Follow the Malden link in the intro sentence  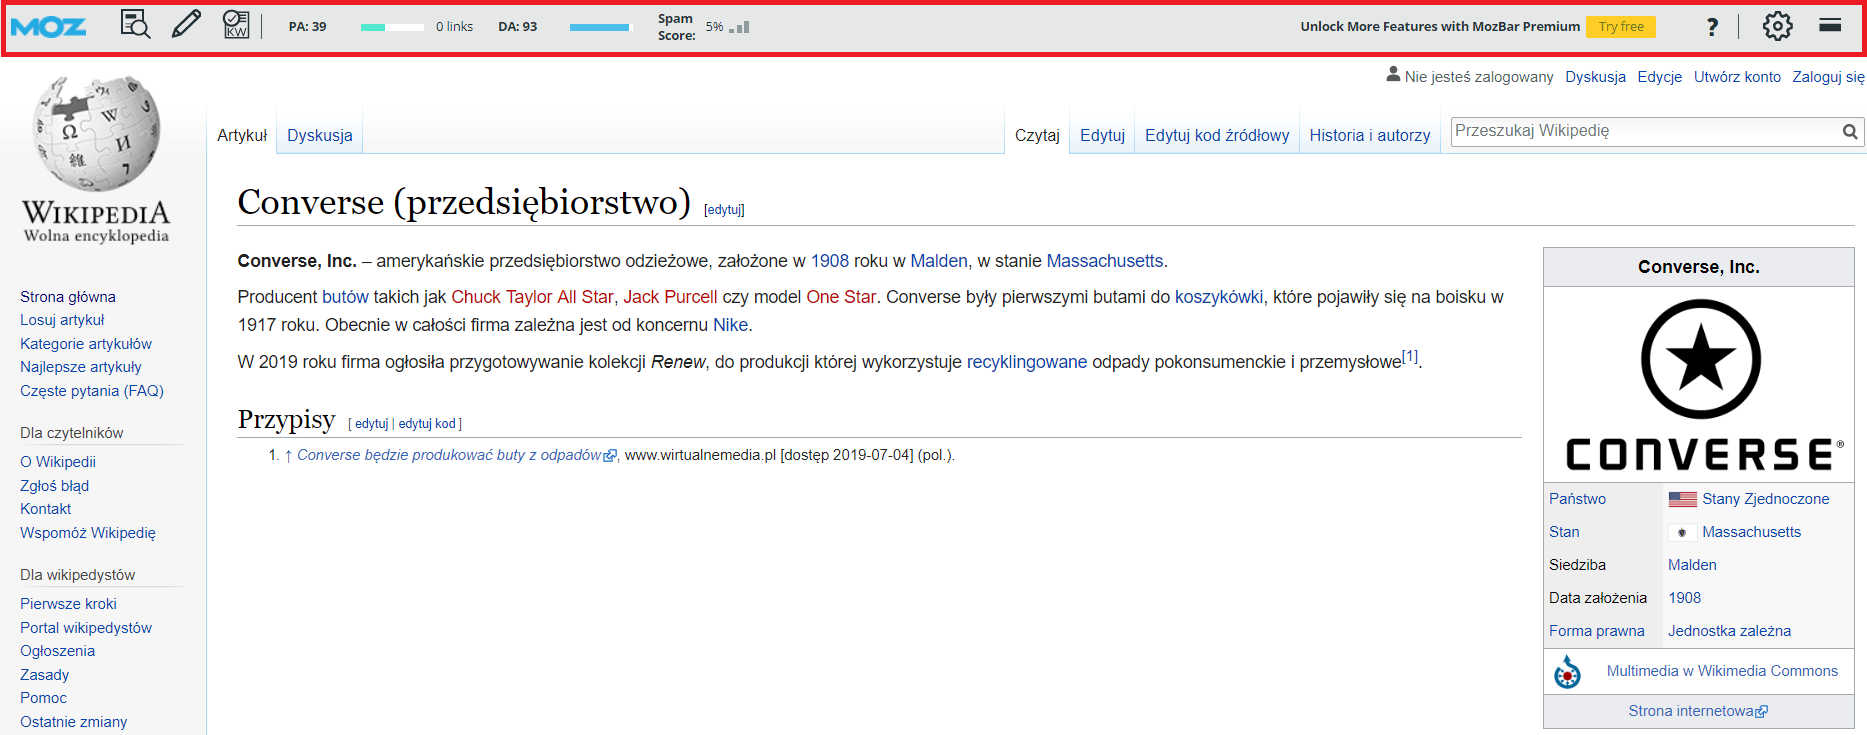pyautogui.click(x=939, y=261)
